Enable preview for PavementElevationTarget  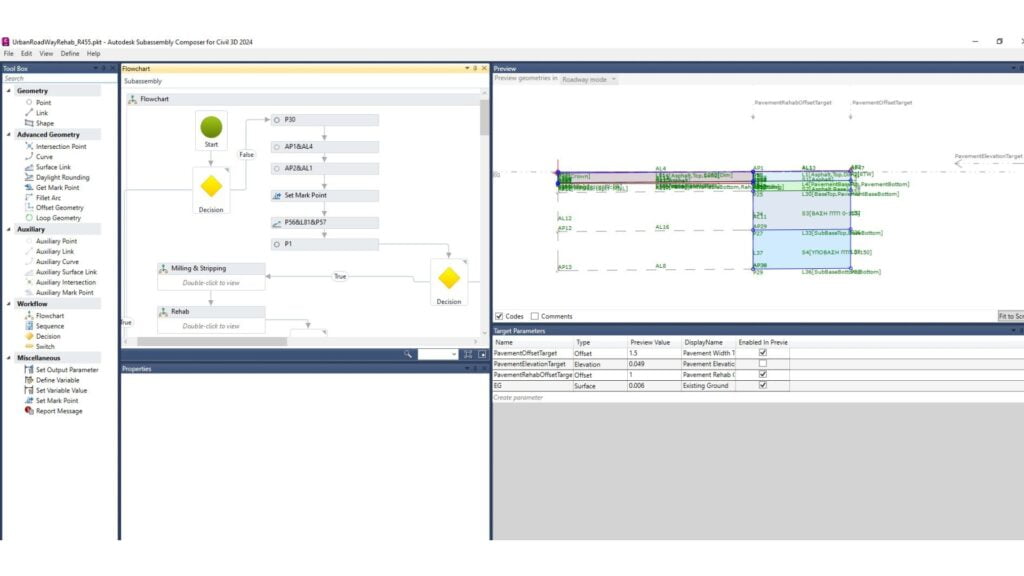coord(763,364)
